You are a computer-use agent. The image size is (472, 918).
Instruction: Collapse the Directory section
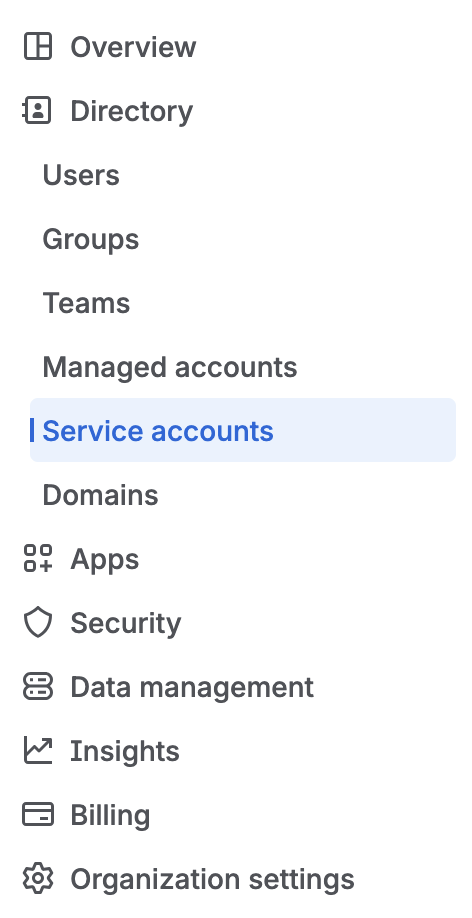(x=131, y=111)
